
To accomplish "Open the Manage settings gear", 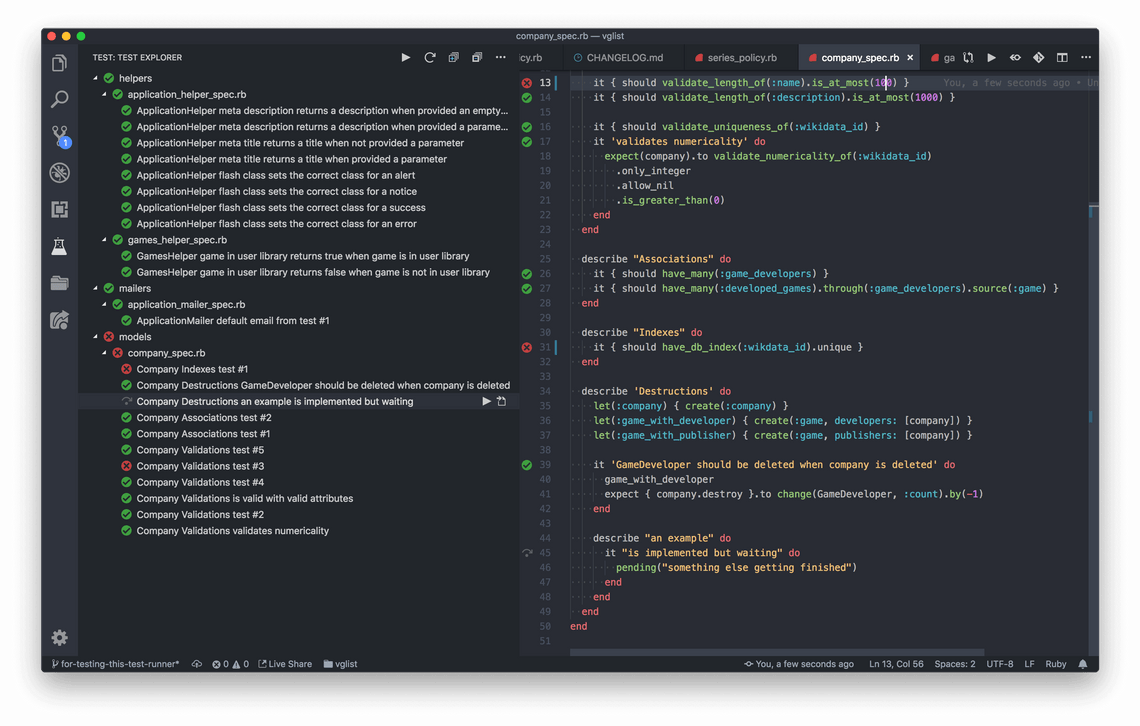I will pos(60,638).
